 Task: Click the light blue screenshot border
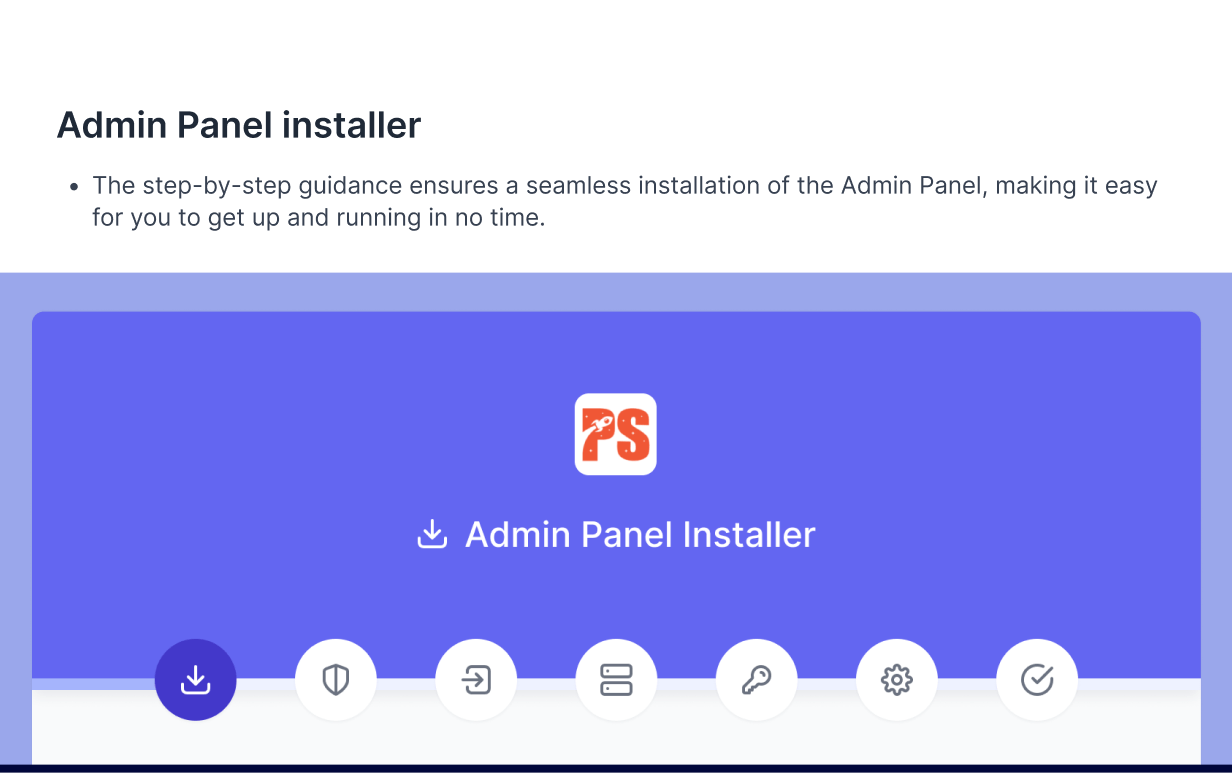616,291
